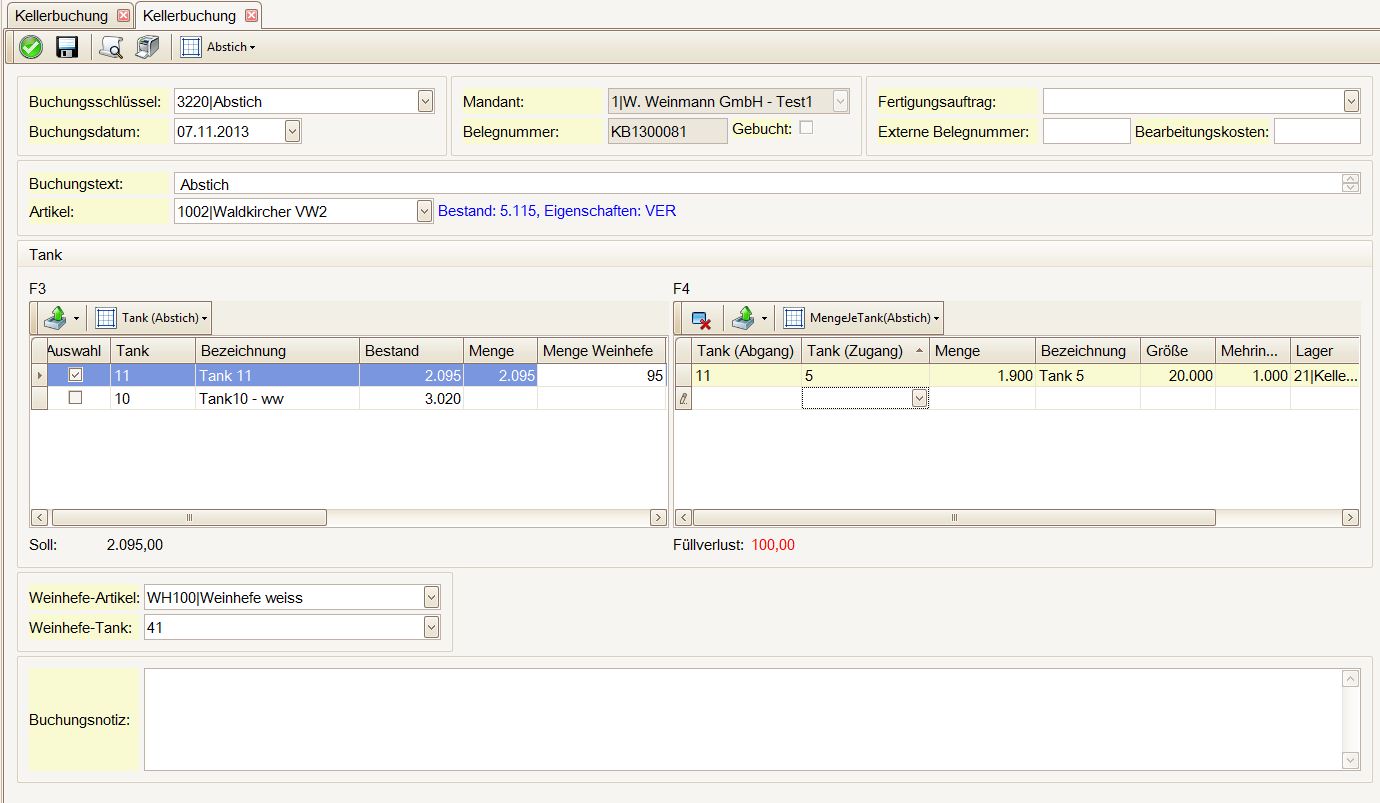Toggle the Gebucht checkbox

click(x=806, y=128)
